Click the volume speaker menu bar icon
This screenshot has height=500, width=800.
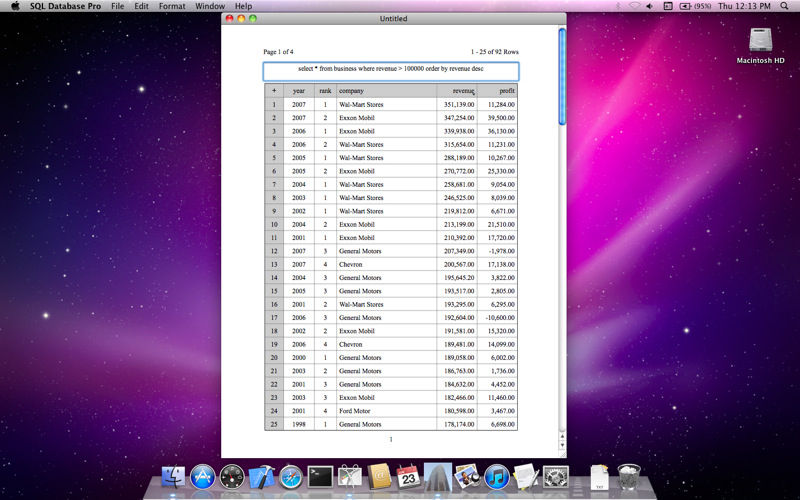[x=649, y=6]
